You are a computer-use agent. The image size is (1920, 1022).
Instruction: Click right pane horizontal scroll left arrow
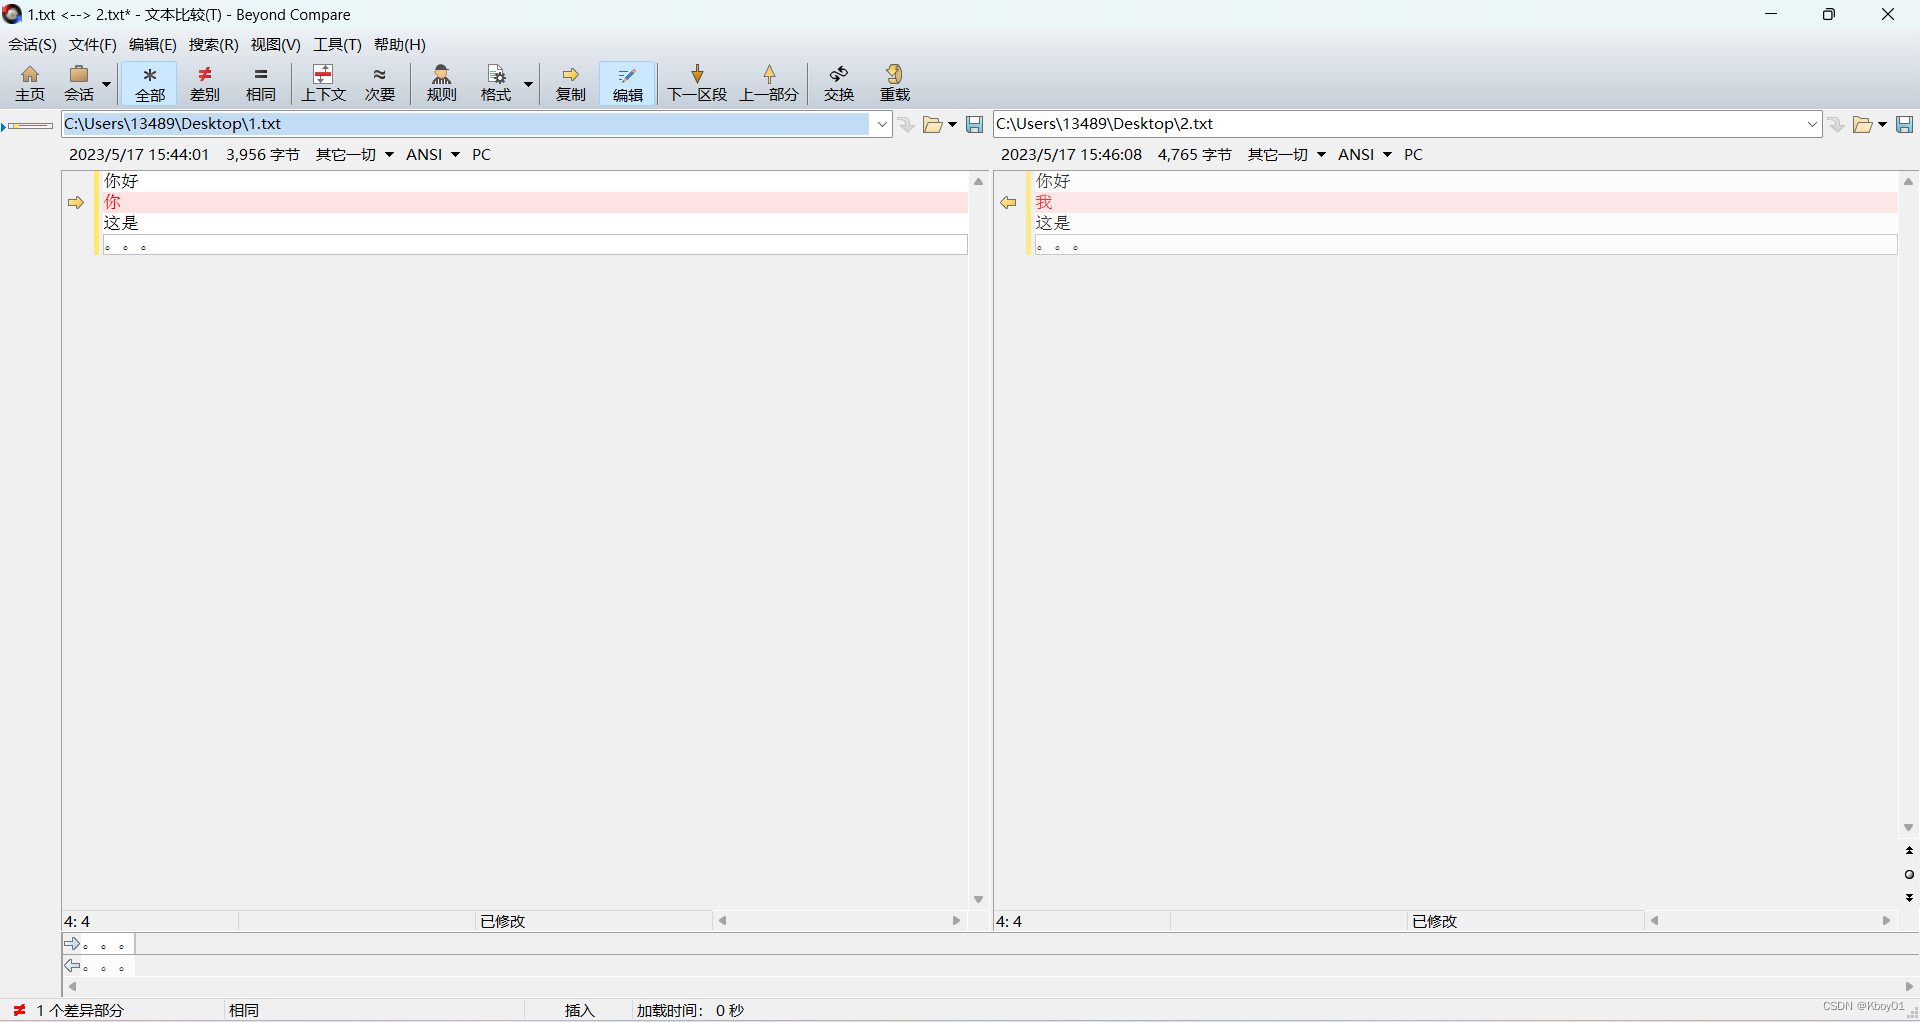click(x=1655, y=921)
